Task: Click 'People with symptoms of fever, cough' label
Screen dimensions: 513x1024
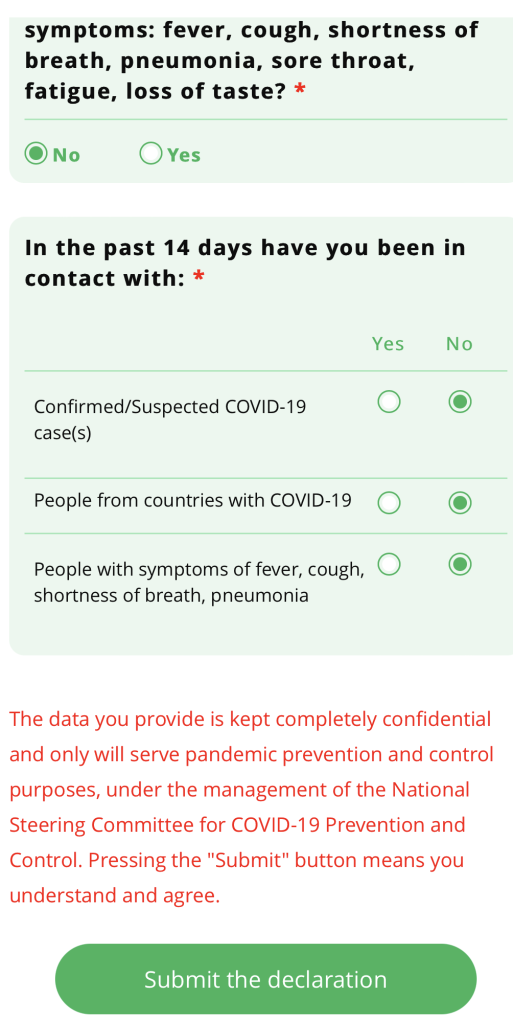Action: [199, 583]
